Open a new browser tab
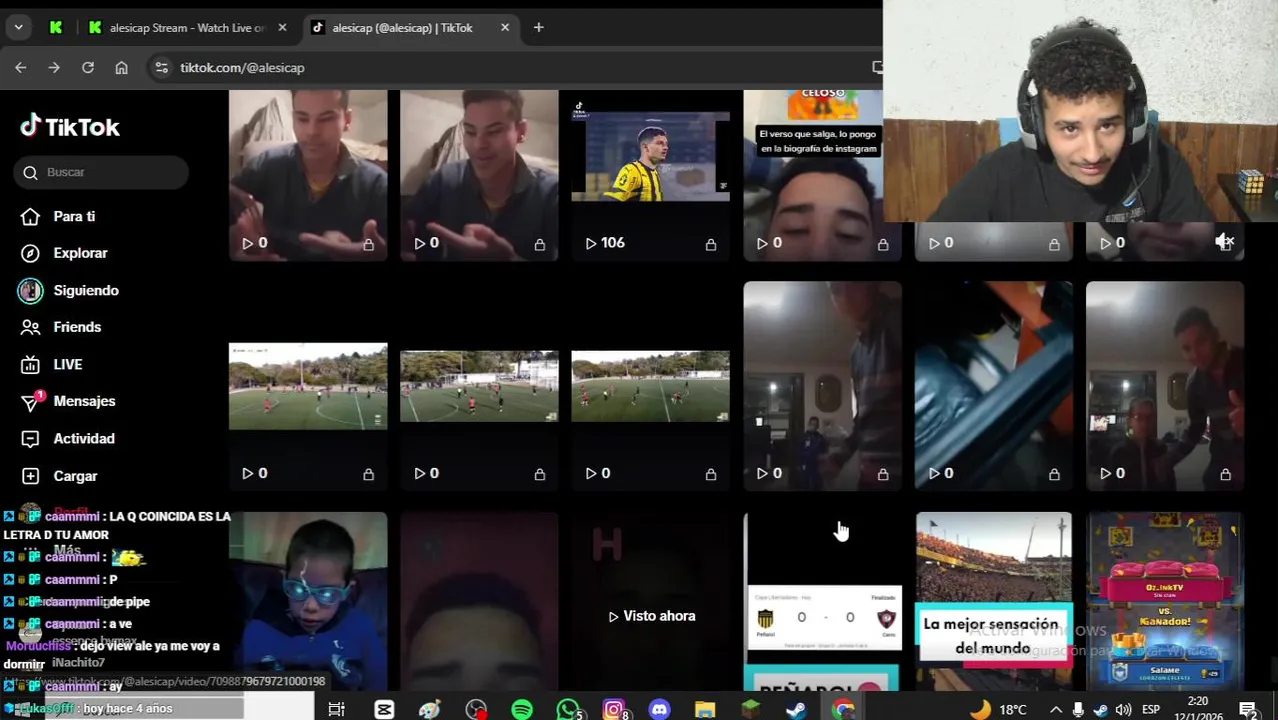The height and width of the screenshot is (720, 1278). 538,28
